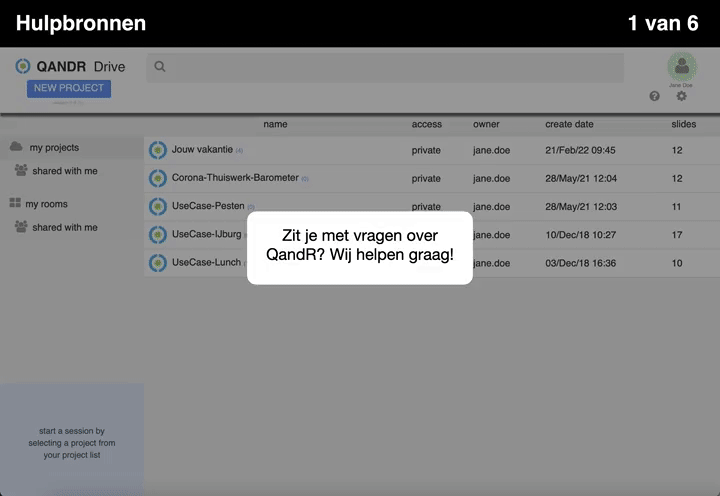Sort by the name column header
The width and height of the screenshot is (720, 496).
[x=275, y=124]
